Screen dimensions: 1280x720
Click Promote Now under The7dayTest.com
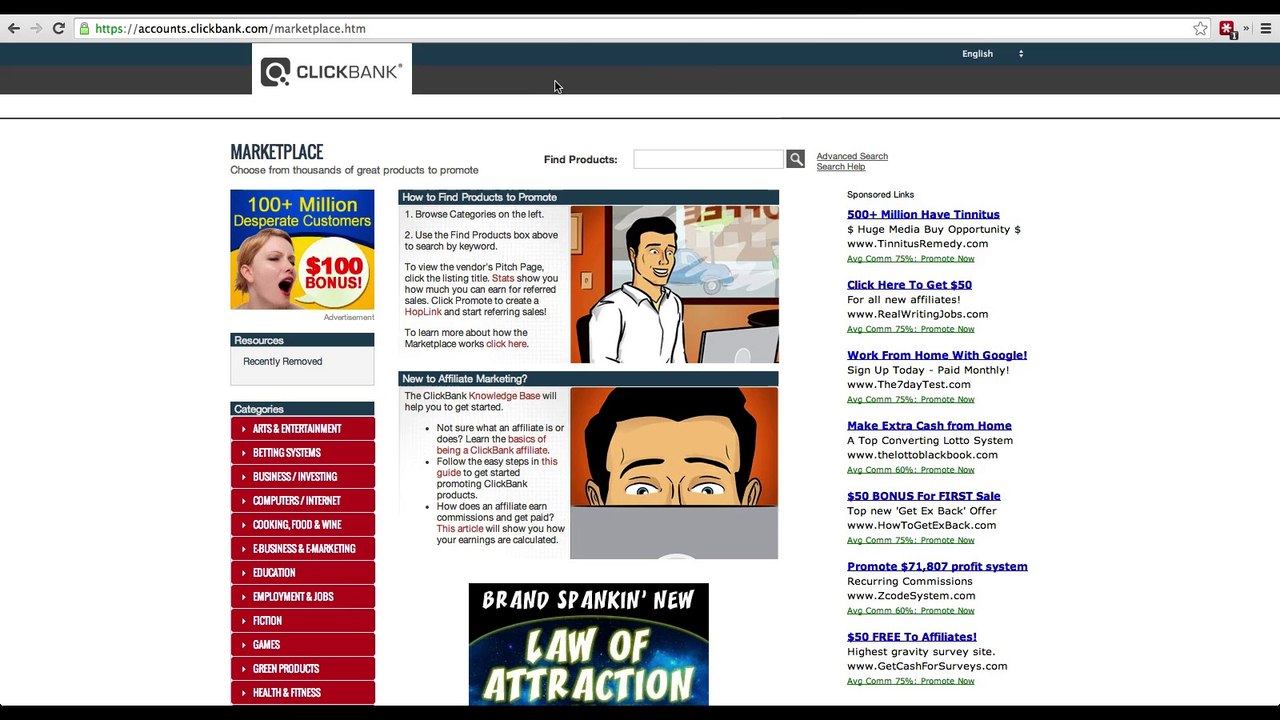pos(947,399)
